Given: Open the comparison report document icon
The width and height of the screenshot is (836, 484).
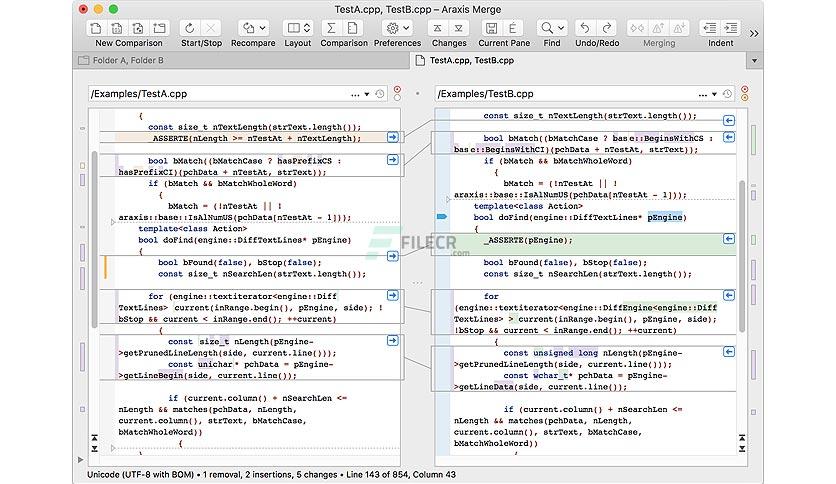Looking at the screenshot, I should (352, 28).
